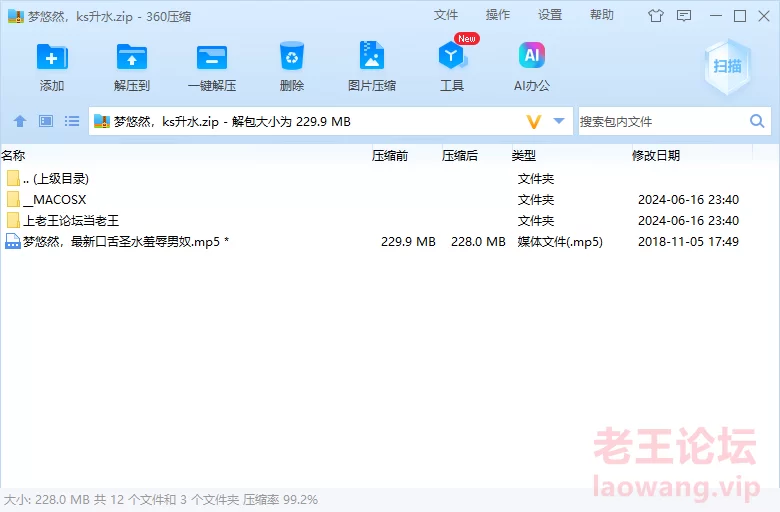Sort by 修改日期 column header
This screenshot has height=512, width=780.
(x=656, y=156)
